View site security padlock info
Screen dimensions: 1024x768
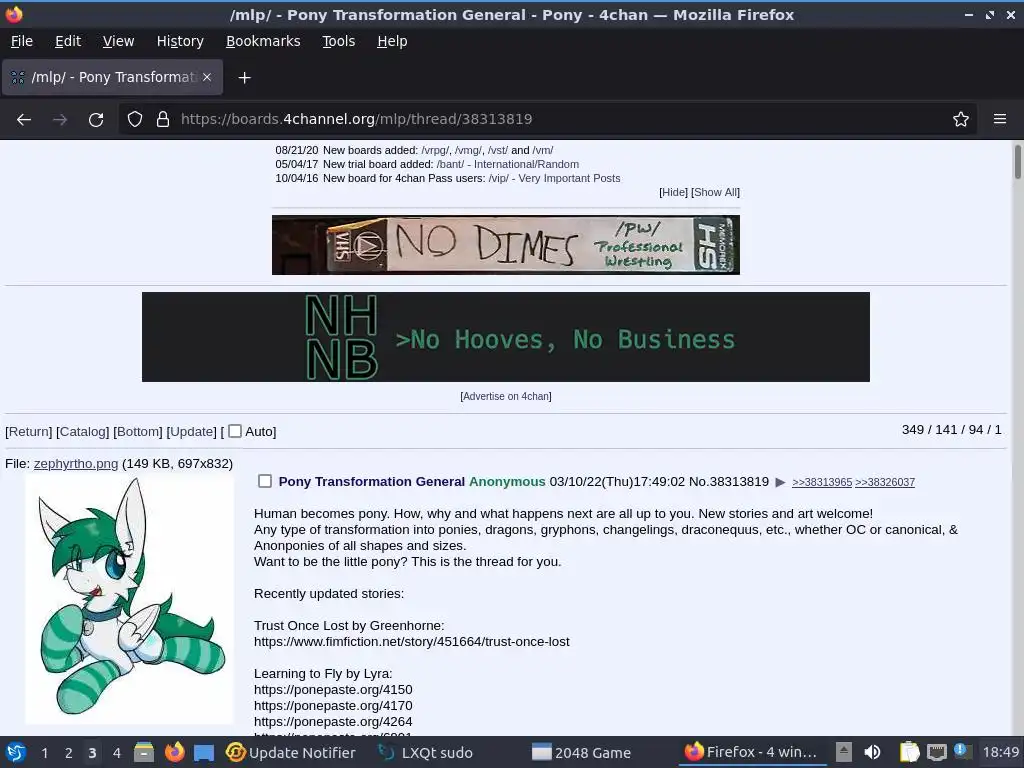click(x=163, y=119)
